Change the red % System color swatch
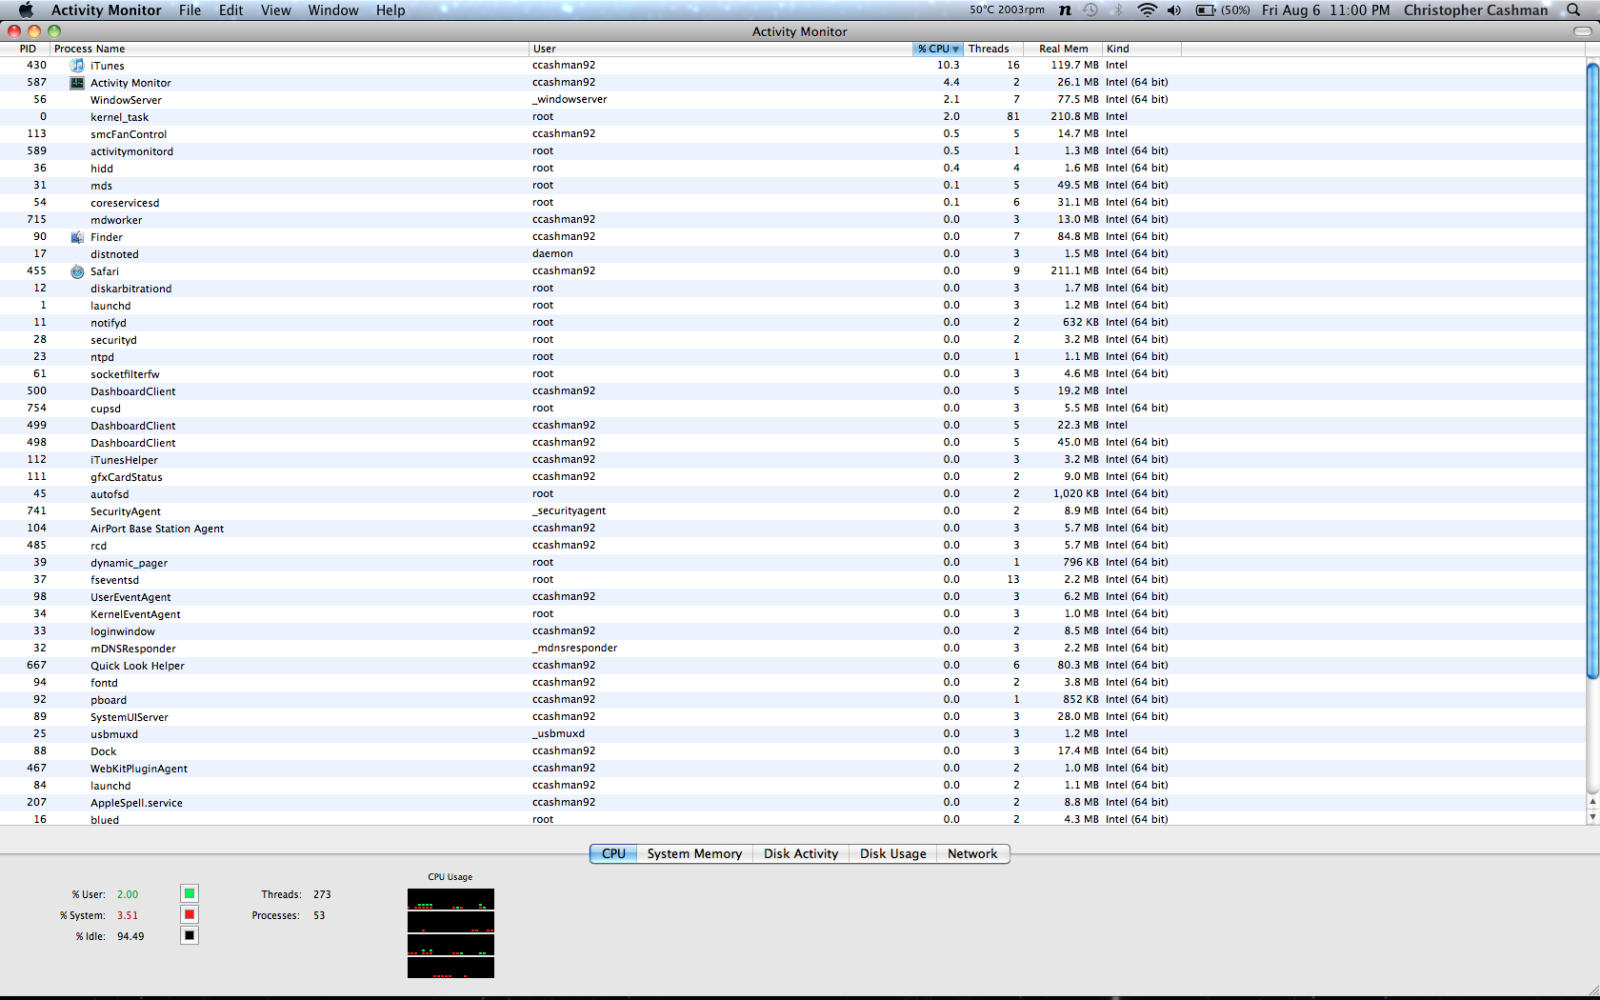This screenshot has height=1000, width=1600. pos(189,914)
